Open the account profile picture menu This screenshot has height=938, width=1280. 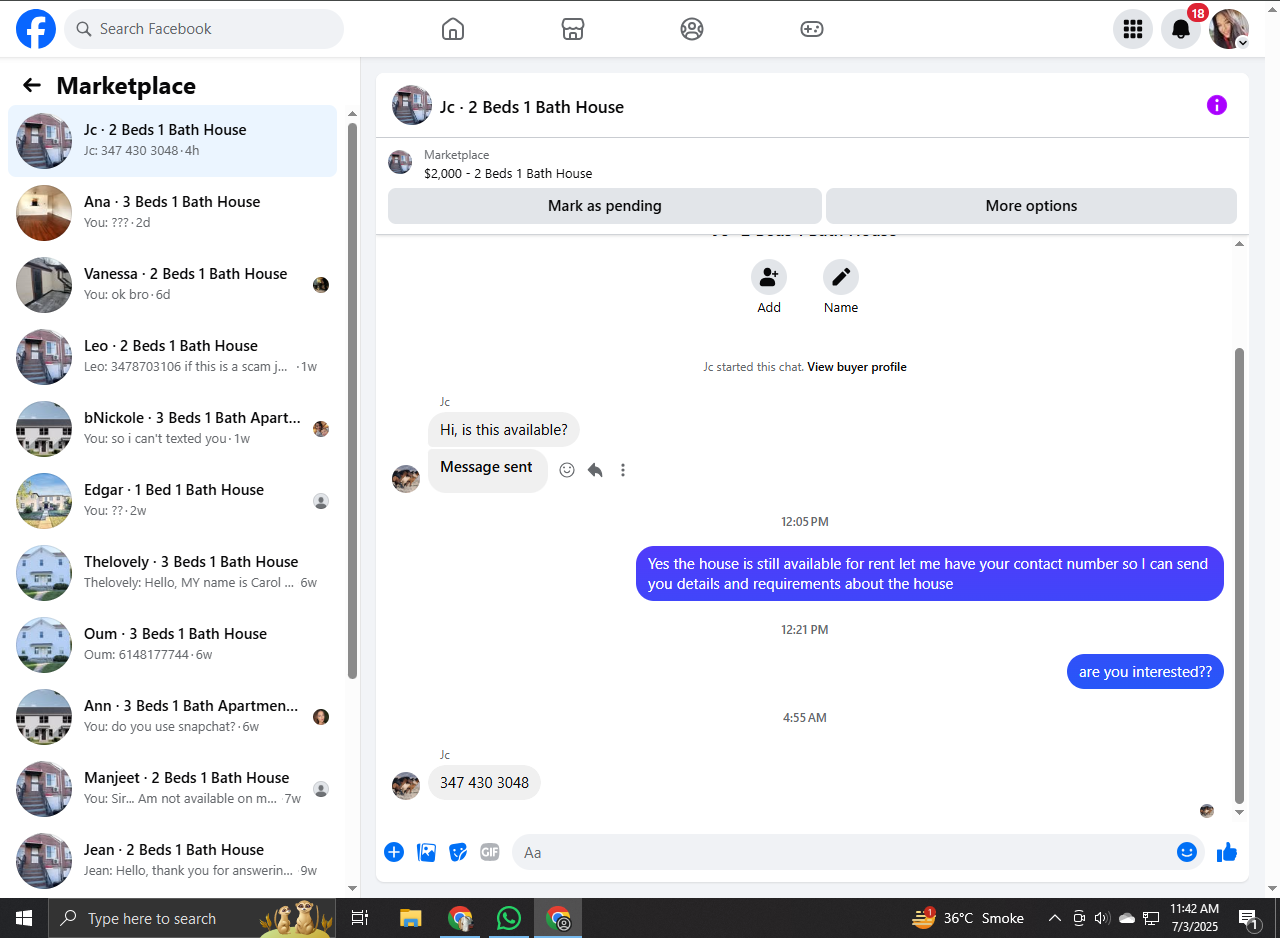[1229, 29]
